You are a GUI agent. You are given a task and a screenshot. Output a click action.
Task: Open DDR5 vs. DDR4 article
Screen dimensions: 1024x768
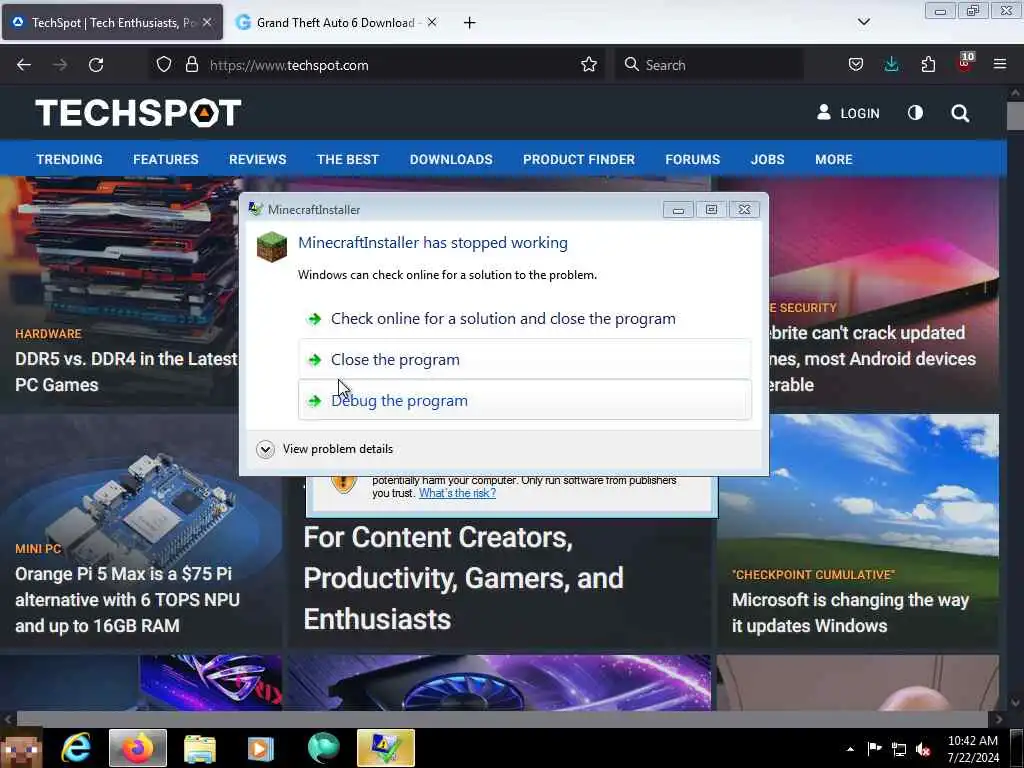click(126, 372)
